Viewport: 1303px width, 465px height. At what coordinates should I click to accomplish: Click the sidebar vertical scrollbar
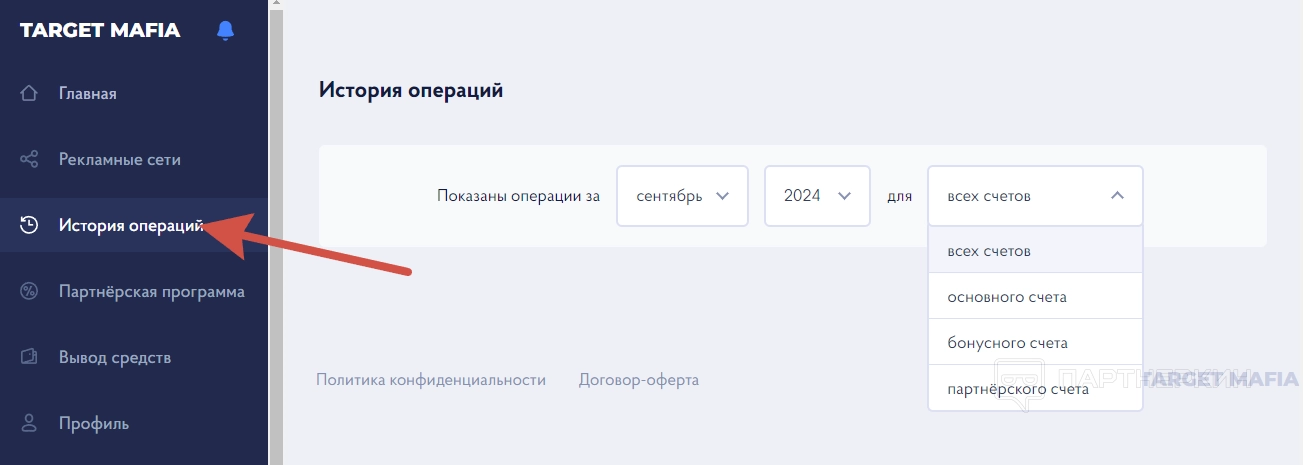coord(276,232)
